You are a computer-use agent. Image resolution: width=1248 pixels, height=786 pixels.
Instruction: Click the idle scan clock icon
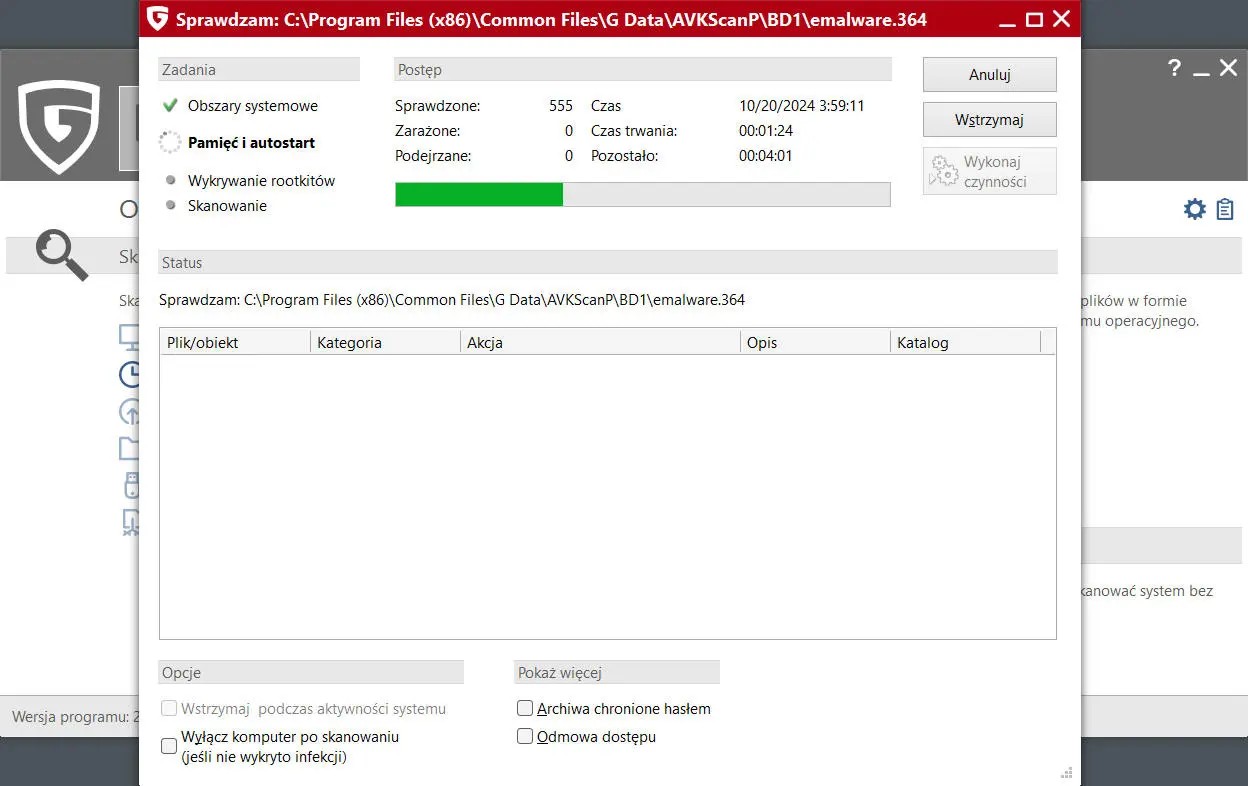pyautogui.click(x=130, y=374)
